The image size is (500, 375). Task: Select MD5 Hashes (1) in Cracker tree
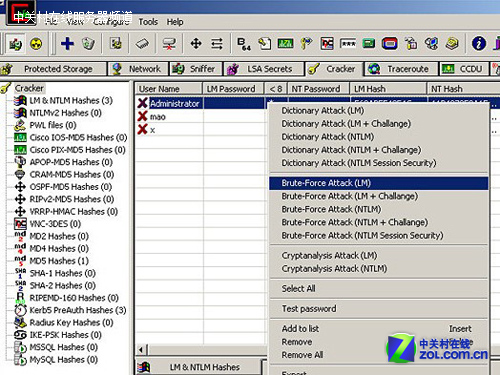tap(59, 261)
